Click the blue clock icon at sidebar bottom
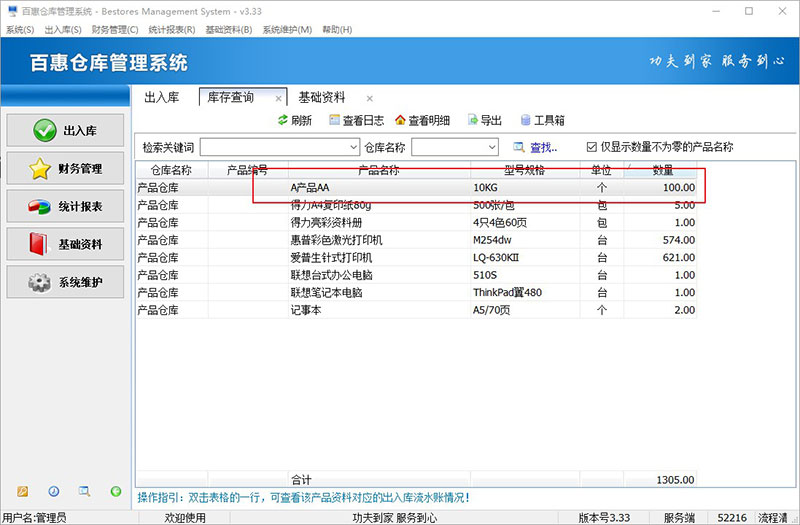Screen dimensions: 800x525 pos(54,491)
